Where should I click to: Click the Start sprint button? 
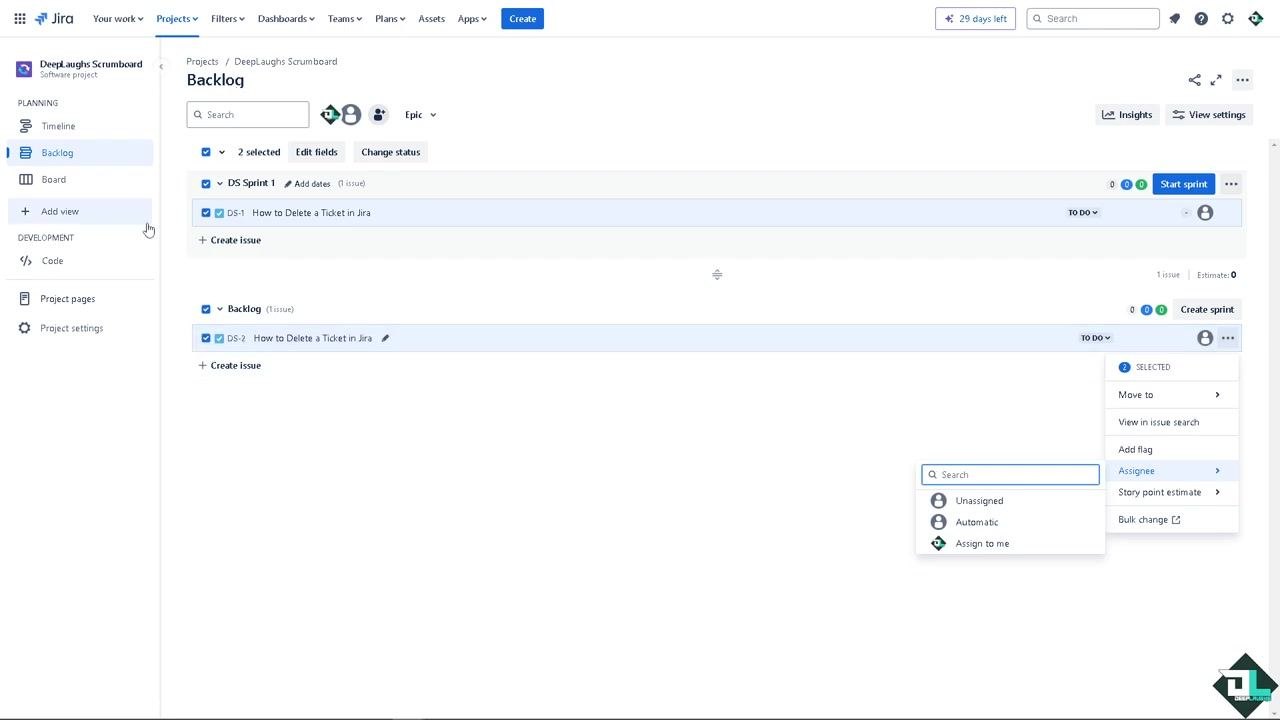[x=1184, y=184]
